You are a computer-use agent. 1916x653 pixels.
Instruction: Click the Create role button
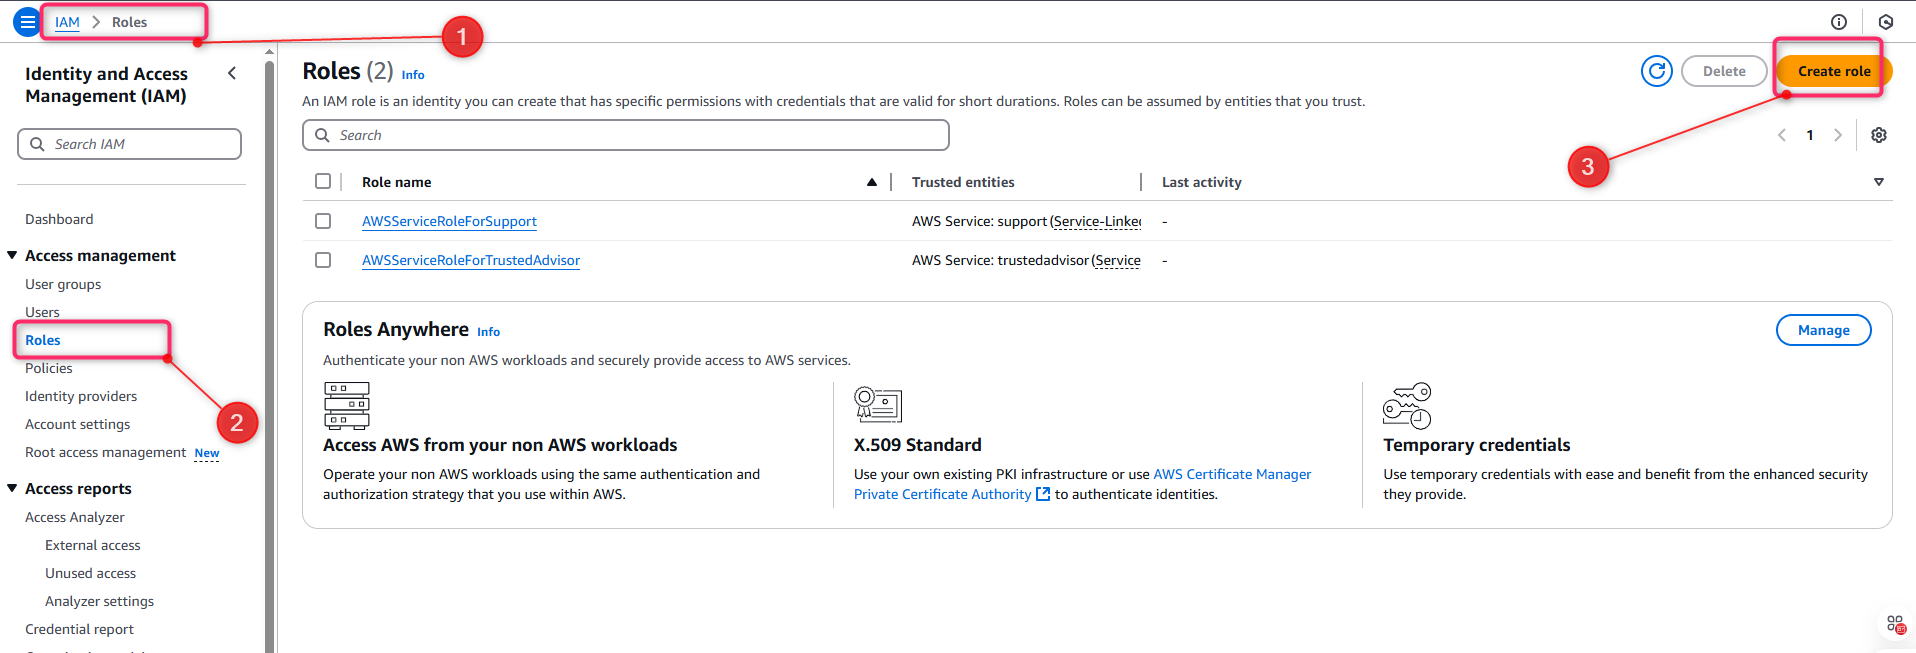pyautogui.click(x=1834, y=71)
